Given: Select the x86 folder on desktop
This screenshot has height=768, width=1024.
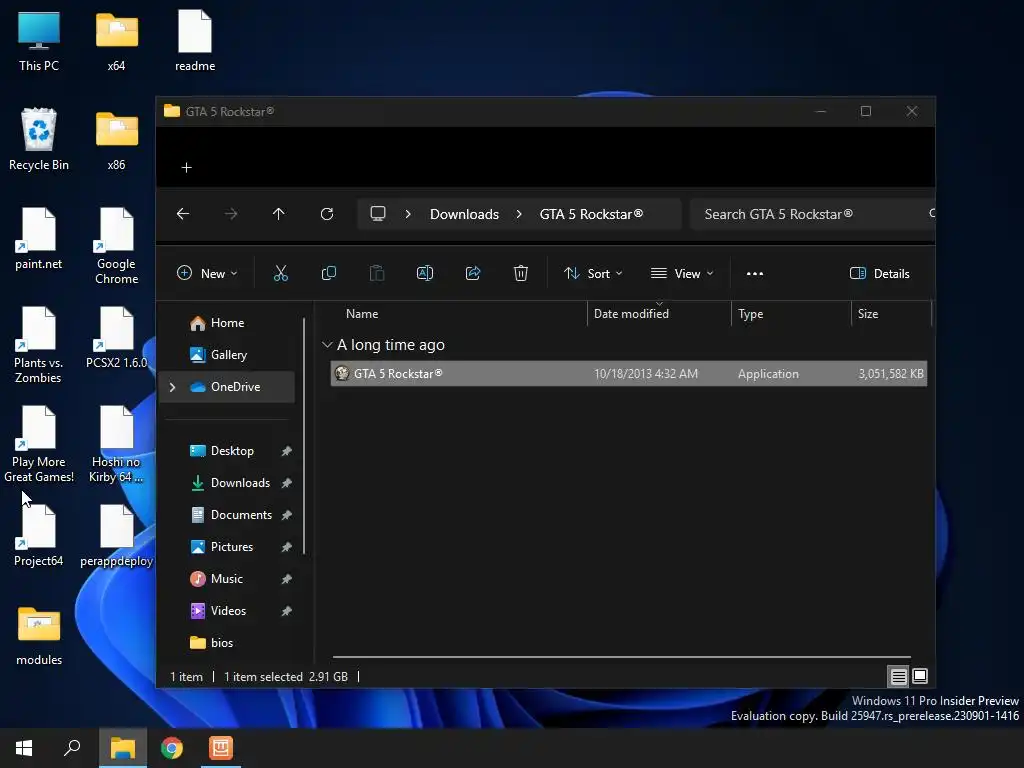Looking at the screenshot, I should tap(116, 141).
